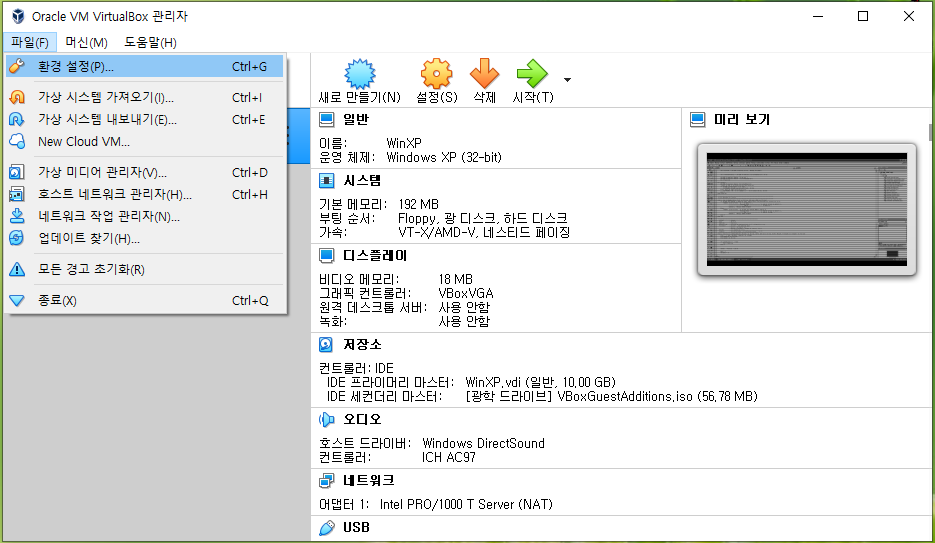Click 새로 만들기 toolbar button

coord(360,81)
